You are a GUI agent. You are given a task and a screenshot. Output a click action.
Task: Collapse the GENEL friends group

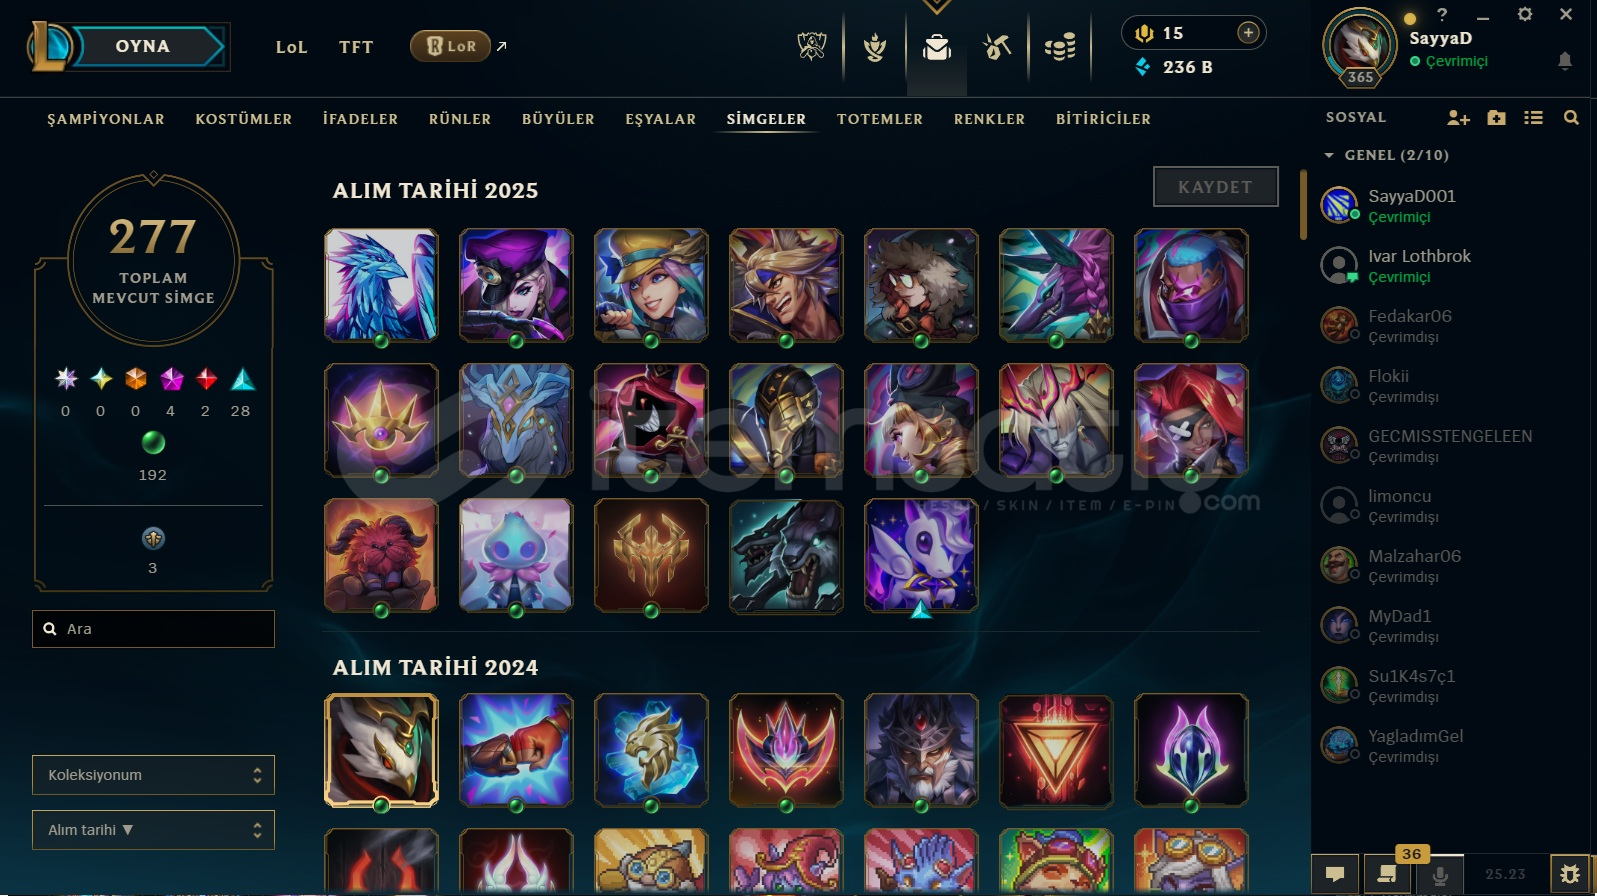pyautogui.click(x=1329, y=155)
